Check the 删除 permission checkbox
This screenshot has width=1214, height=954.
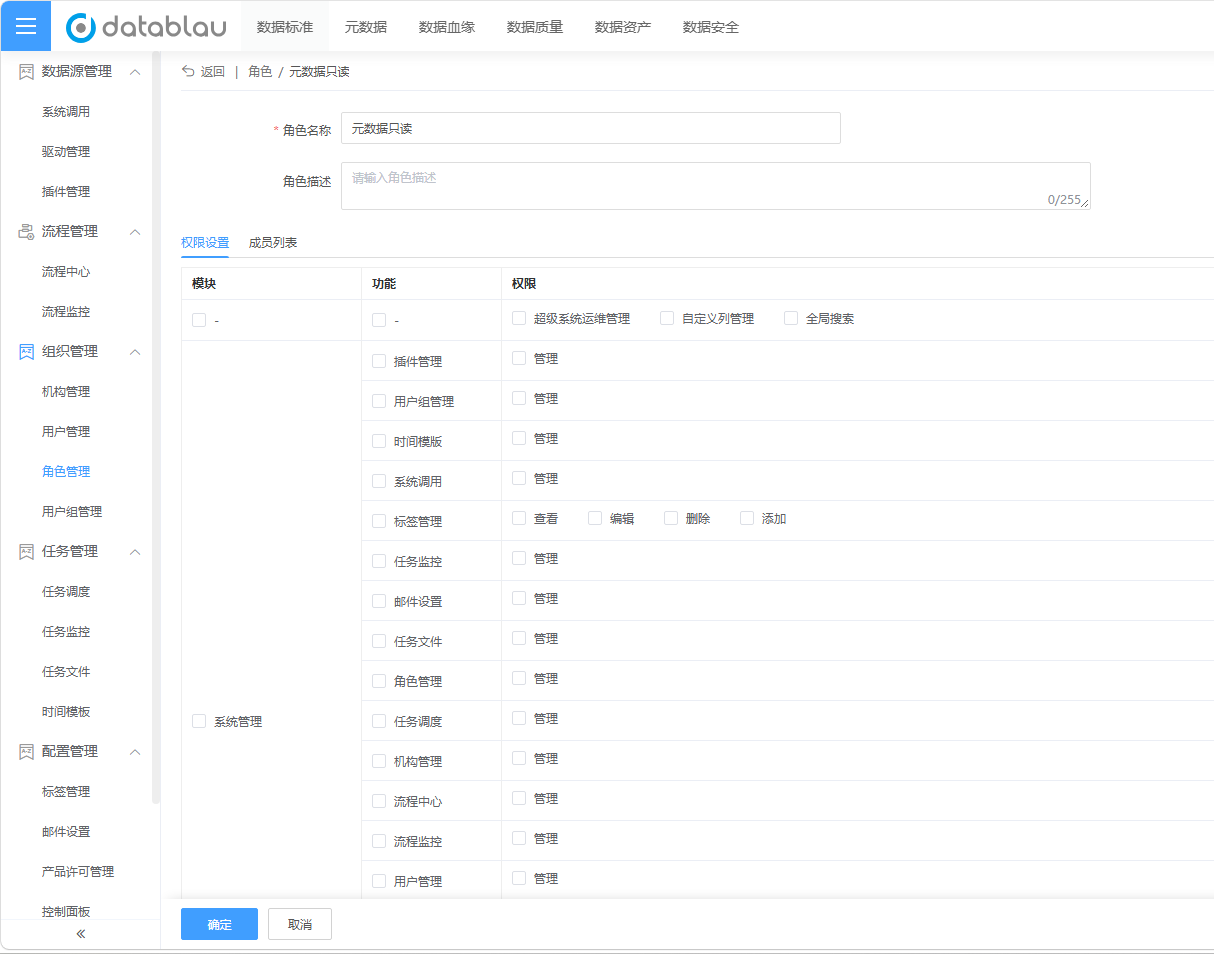click(x=671, y=518)
